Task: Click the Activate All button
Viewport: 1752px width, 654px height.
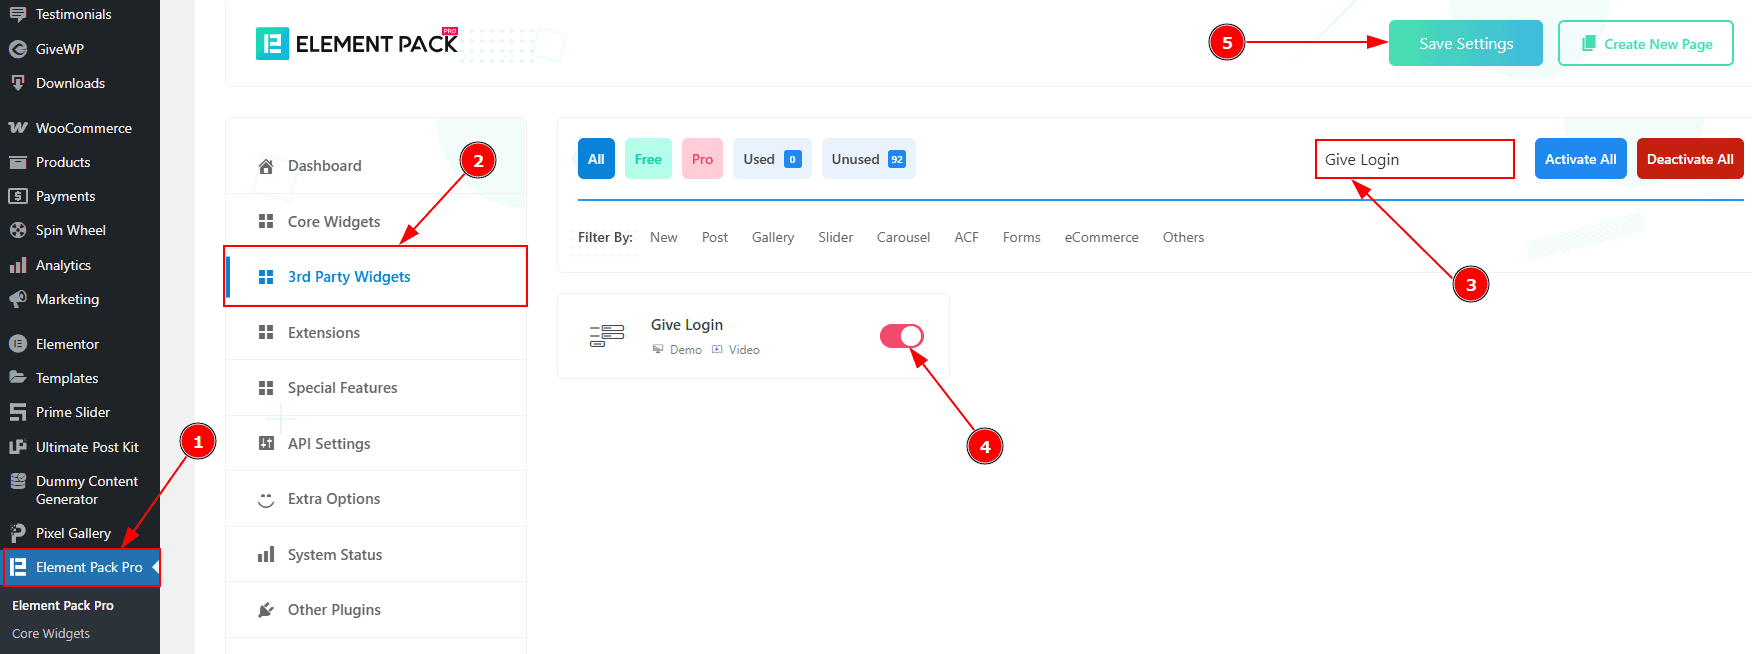Action: [x=1581, y=159]
